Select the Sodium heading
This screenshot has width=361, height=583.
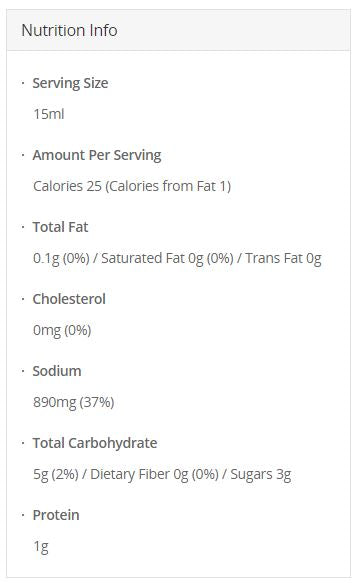[57, 371]
